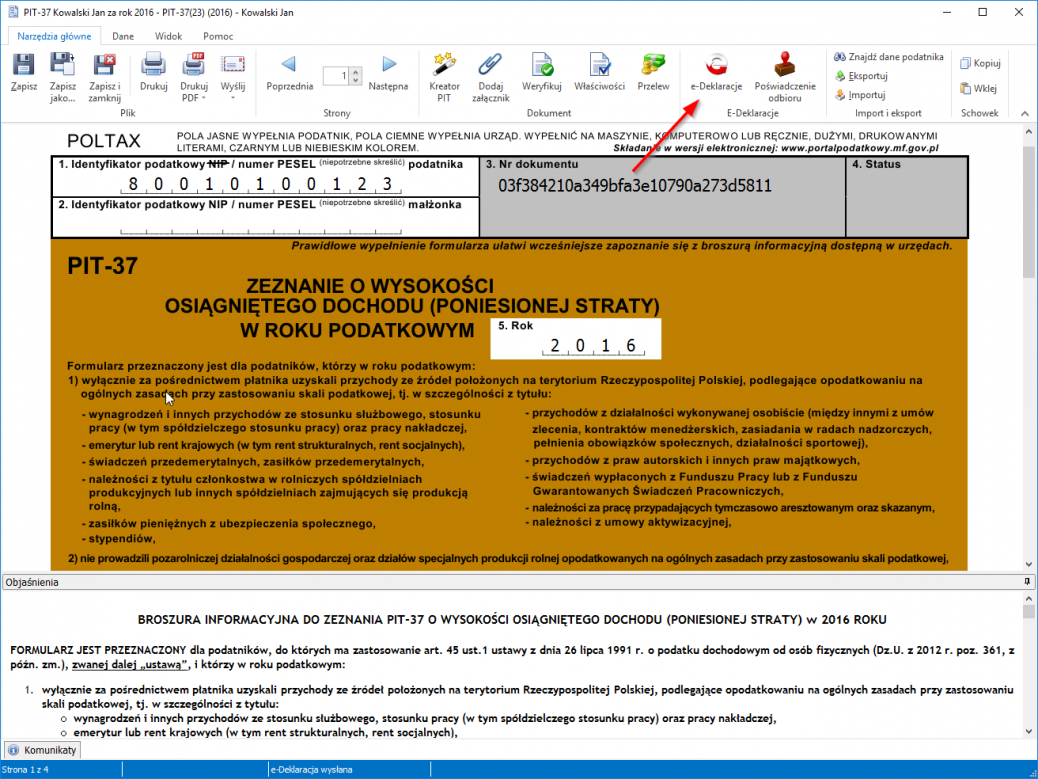Viewport: 1038px width, 779px height.
Task: Open the e-Deklaracje sending tool
Action: pos(716,71)
